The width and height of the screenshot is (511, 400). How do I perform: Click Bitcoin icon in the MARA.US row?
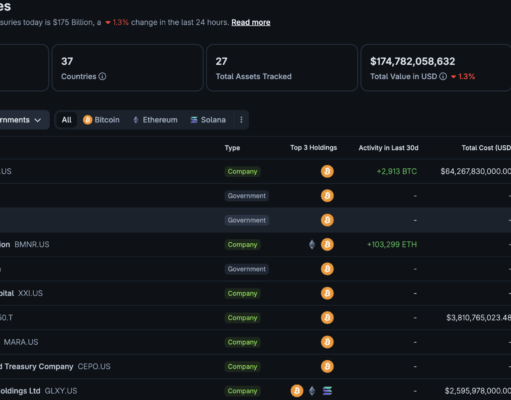(327, 342)
